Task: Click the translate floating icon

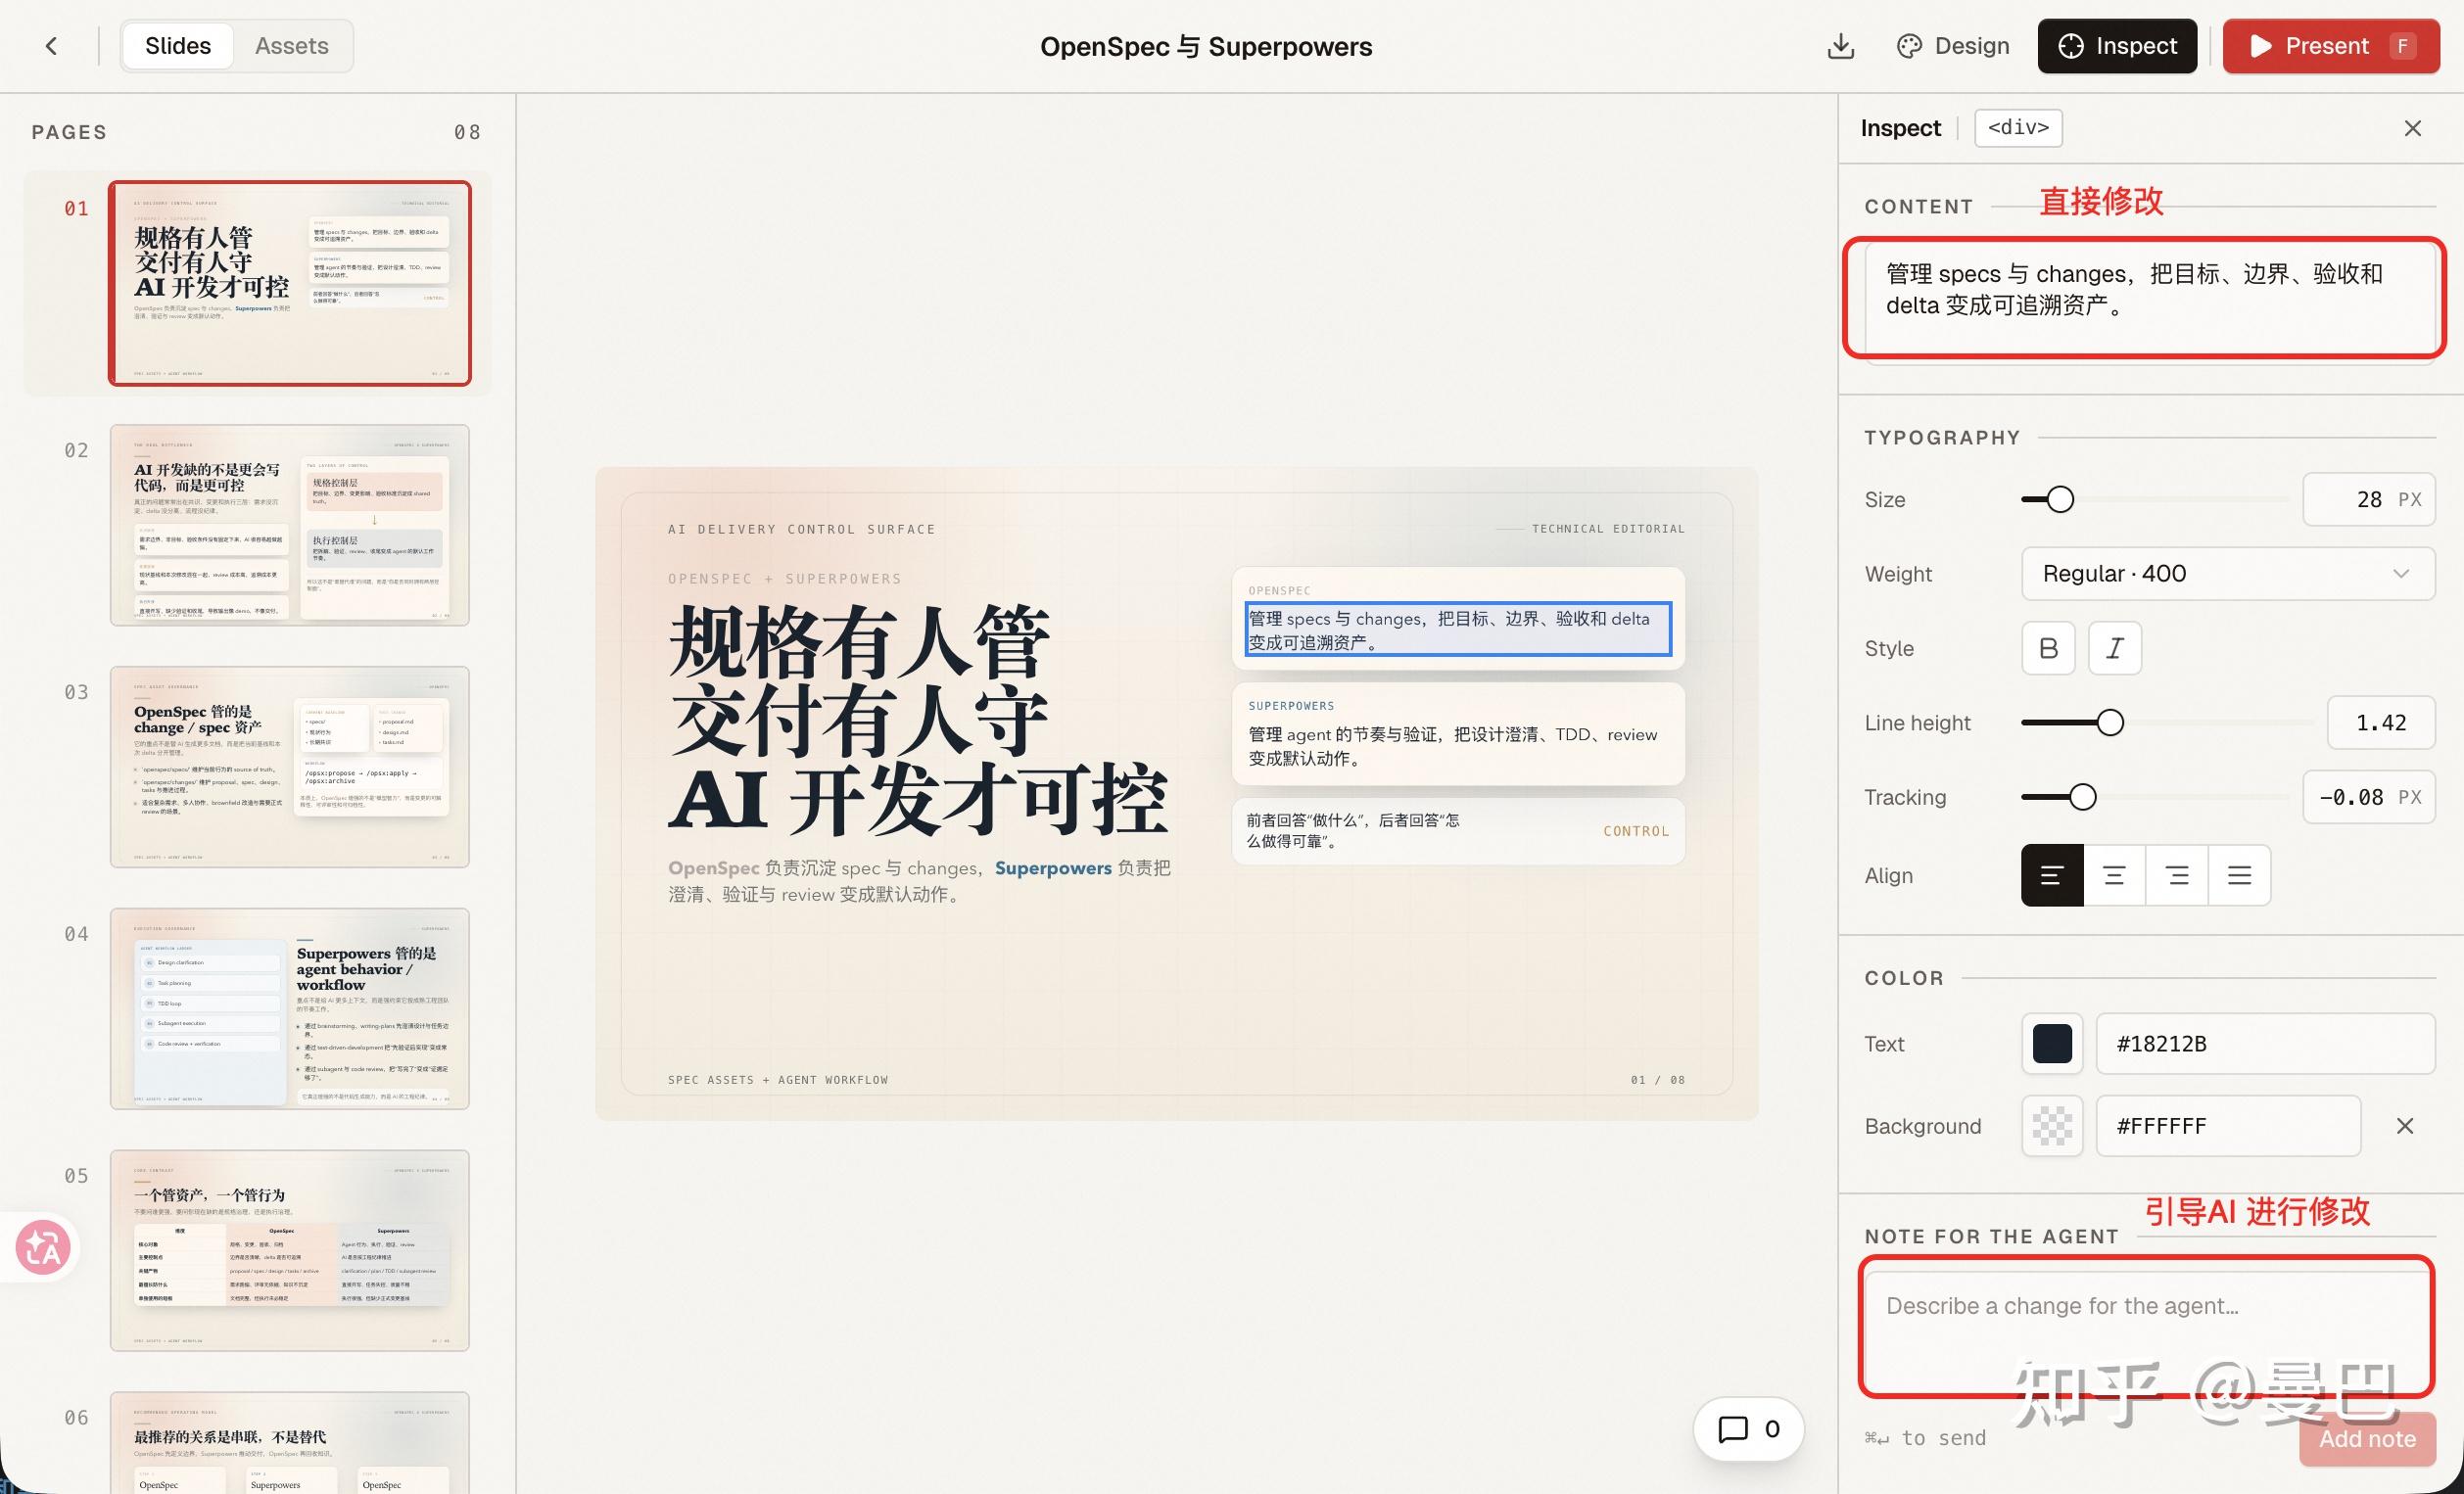Action: click(x=43, y=1247)
